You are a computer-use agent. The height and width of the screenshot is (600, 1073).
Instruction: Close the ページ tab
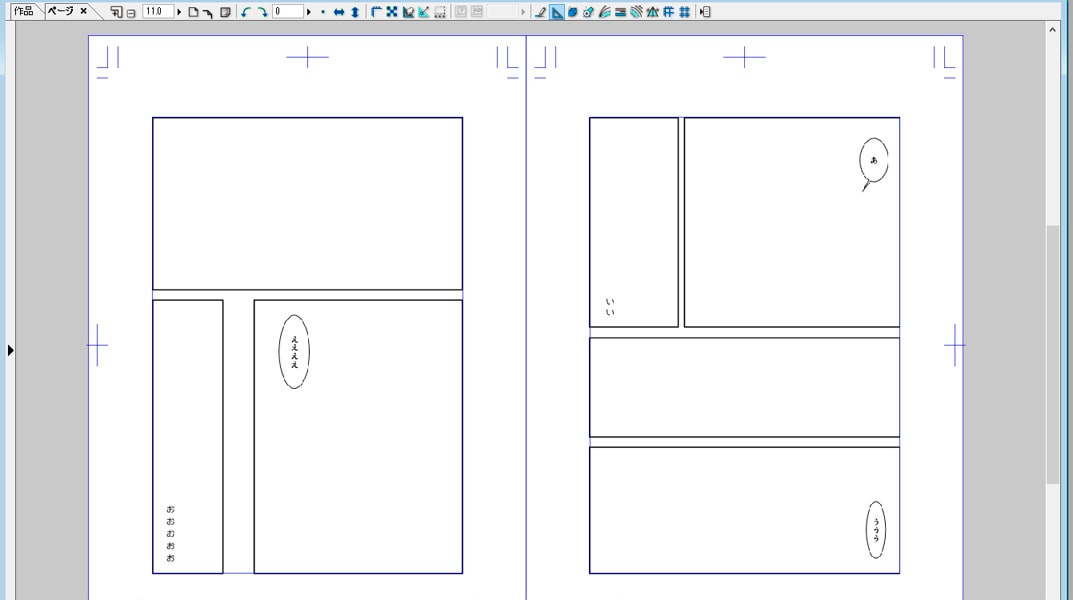[x=83, y=11]
